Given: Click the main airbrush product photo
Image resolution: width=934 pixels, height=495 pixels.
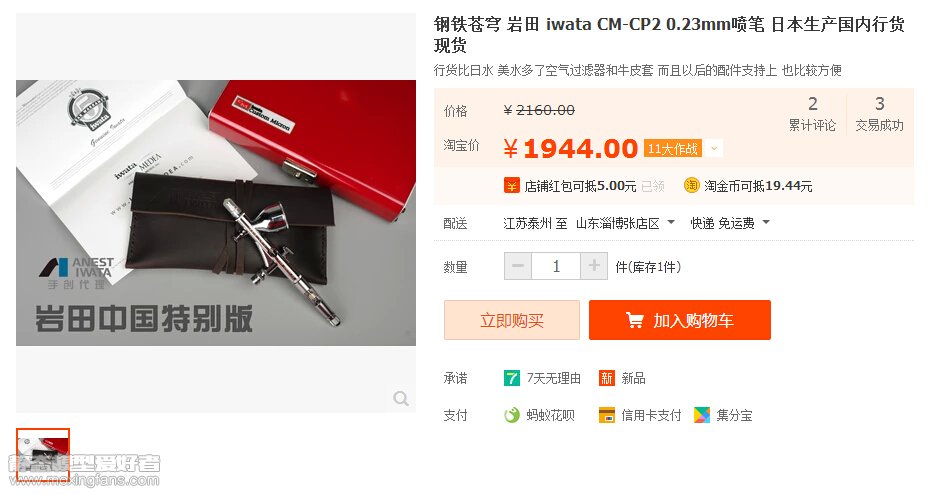Looking at the screenshot, I should click(216, 213).
